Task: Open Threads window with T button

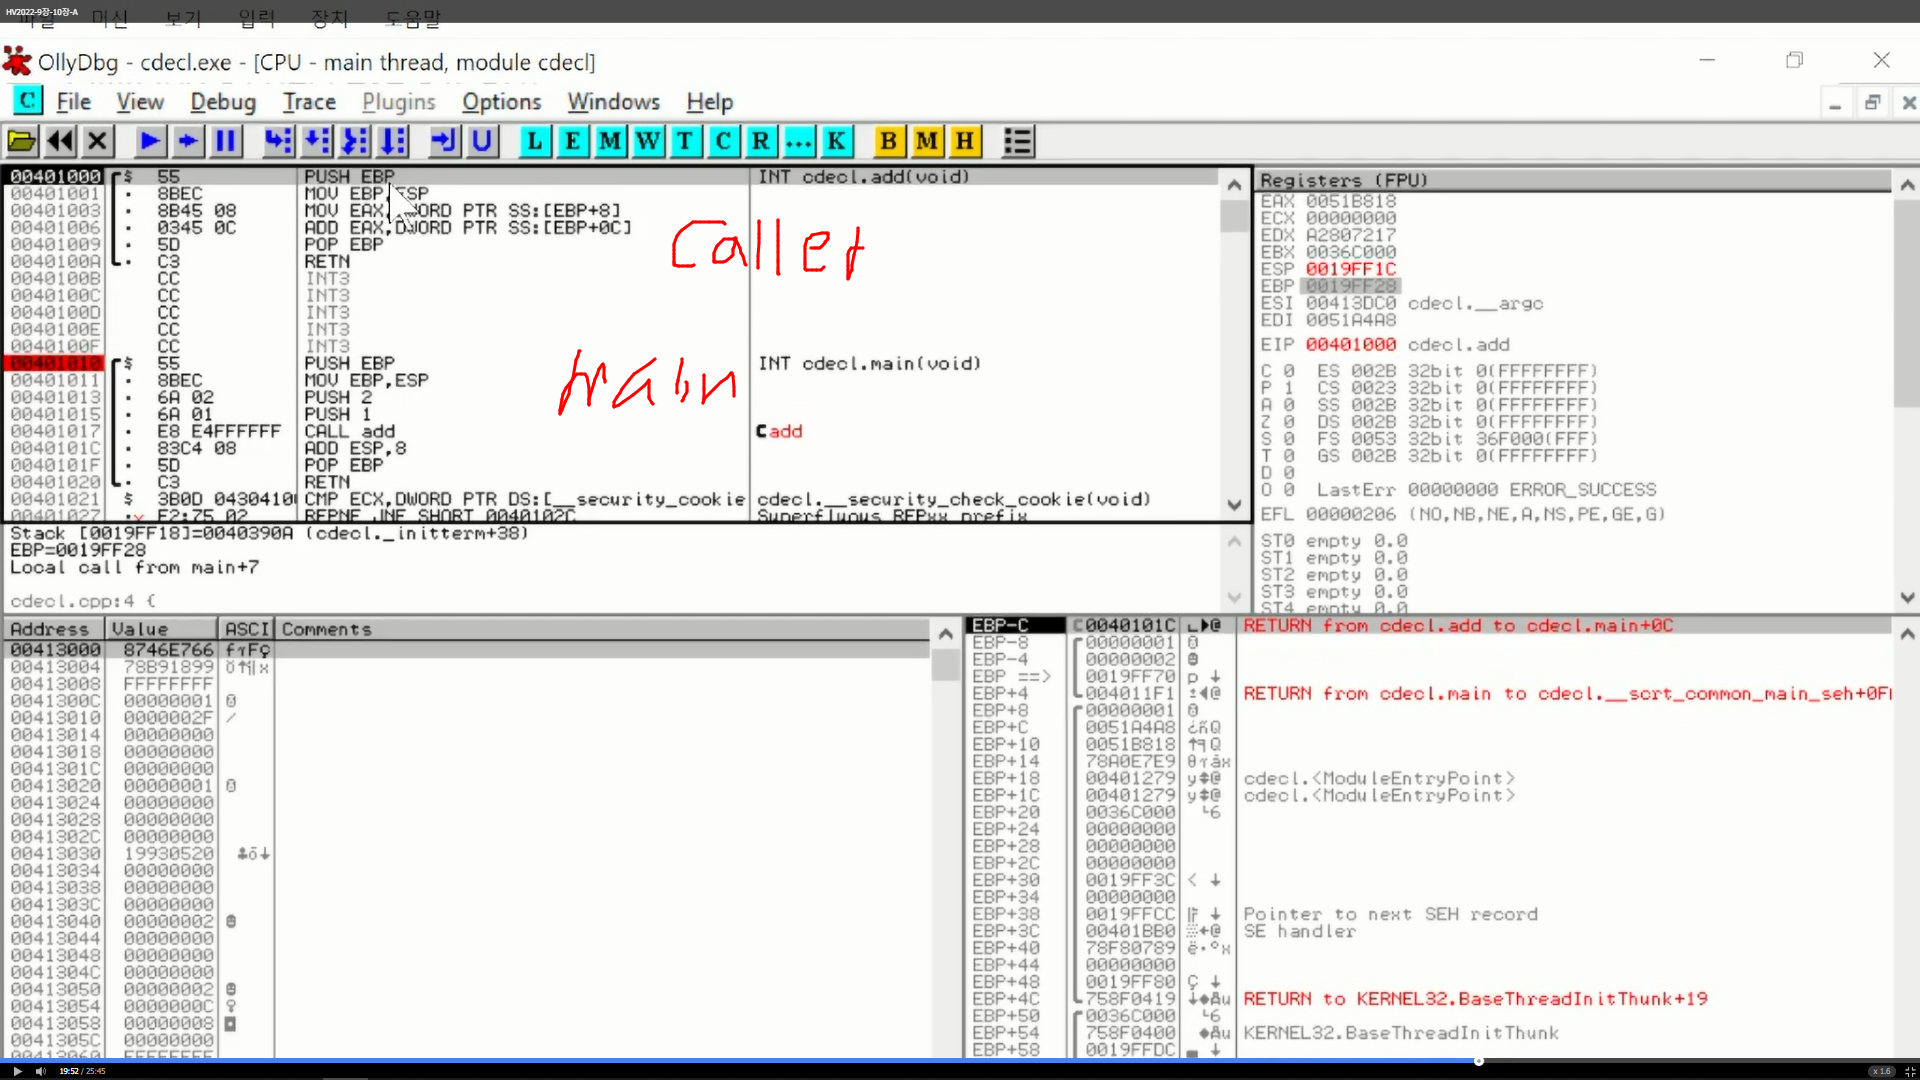Action: click(x=685, y=141)
